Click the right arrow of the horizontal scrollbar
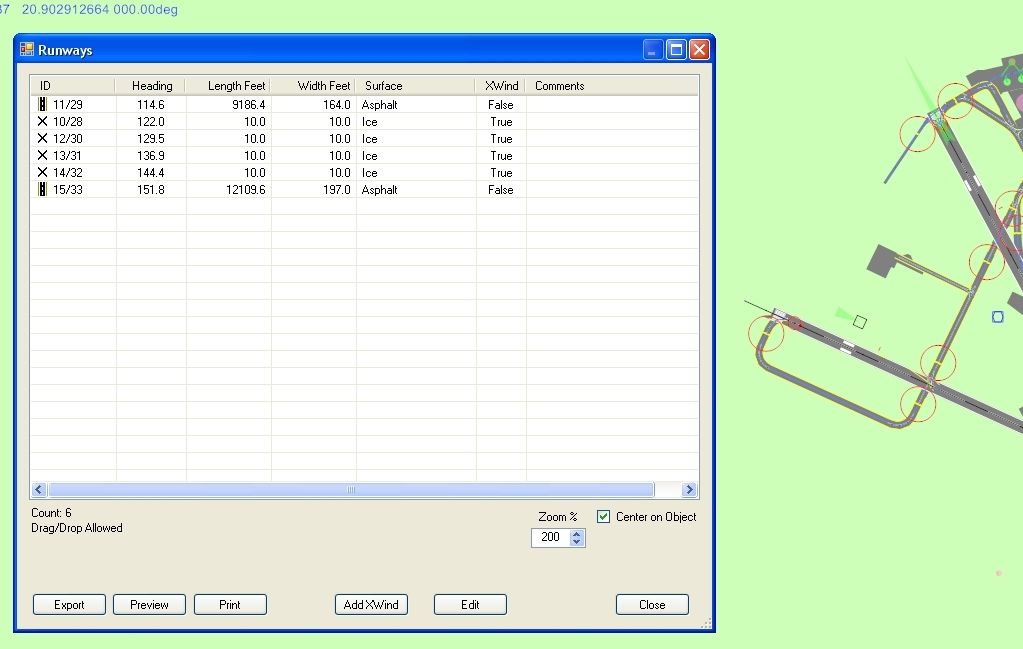Screen dimensions: 1023x649 click(x=689, y=489)
